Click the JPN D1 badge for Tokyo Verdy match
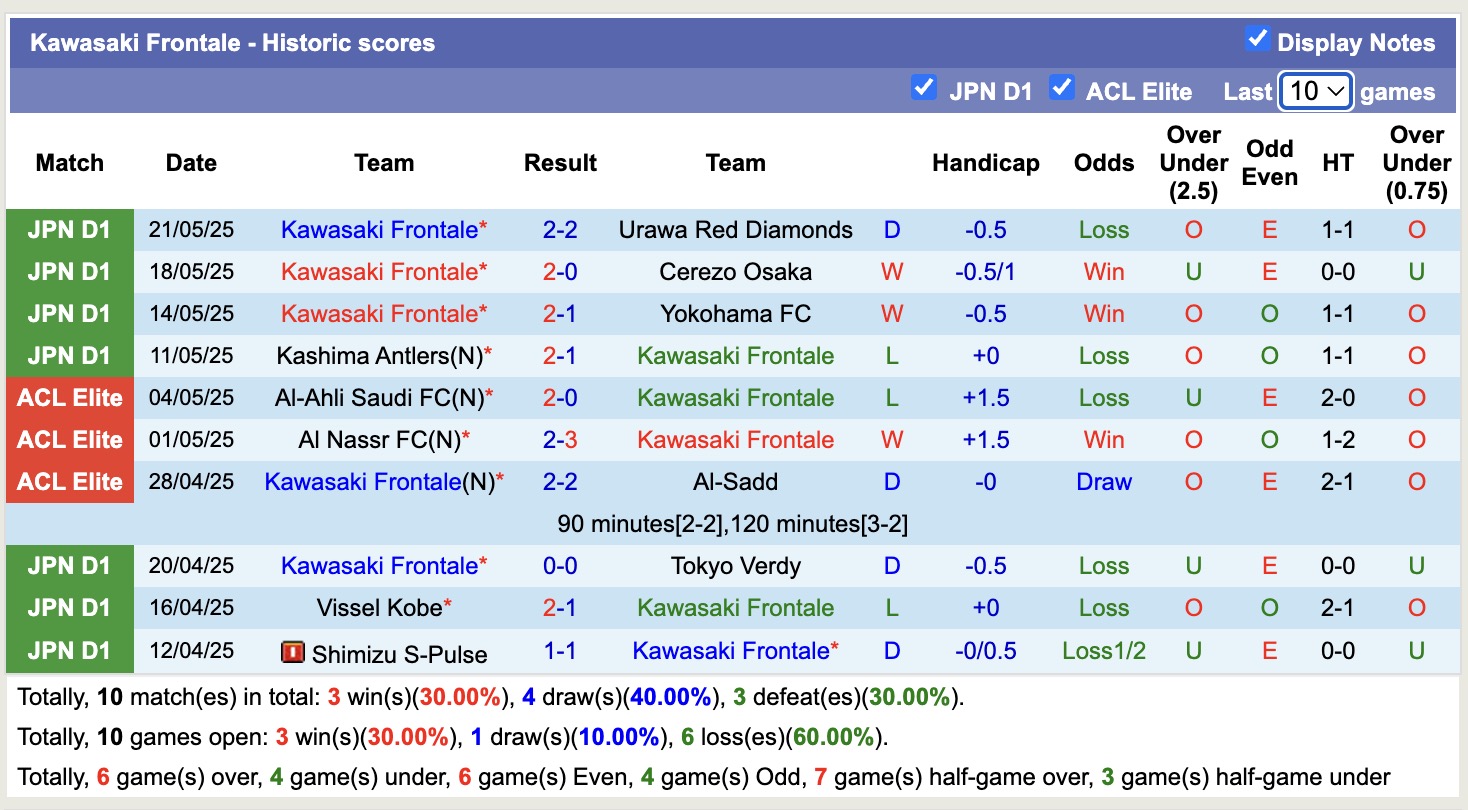 (69, 565)
